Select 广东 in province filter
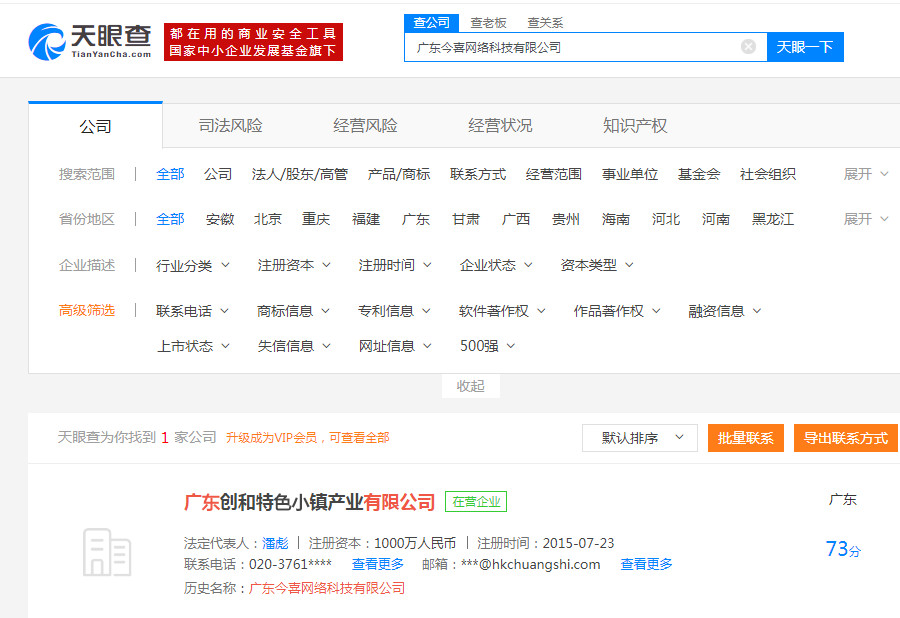The width and height of the screenshot is (900, 618). 416,219
